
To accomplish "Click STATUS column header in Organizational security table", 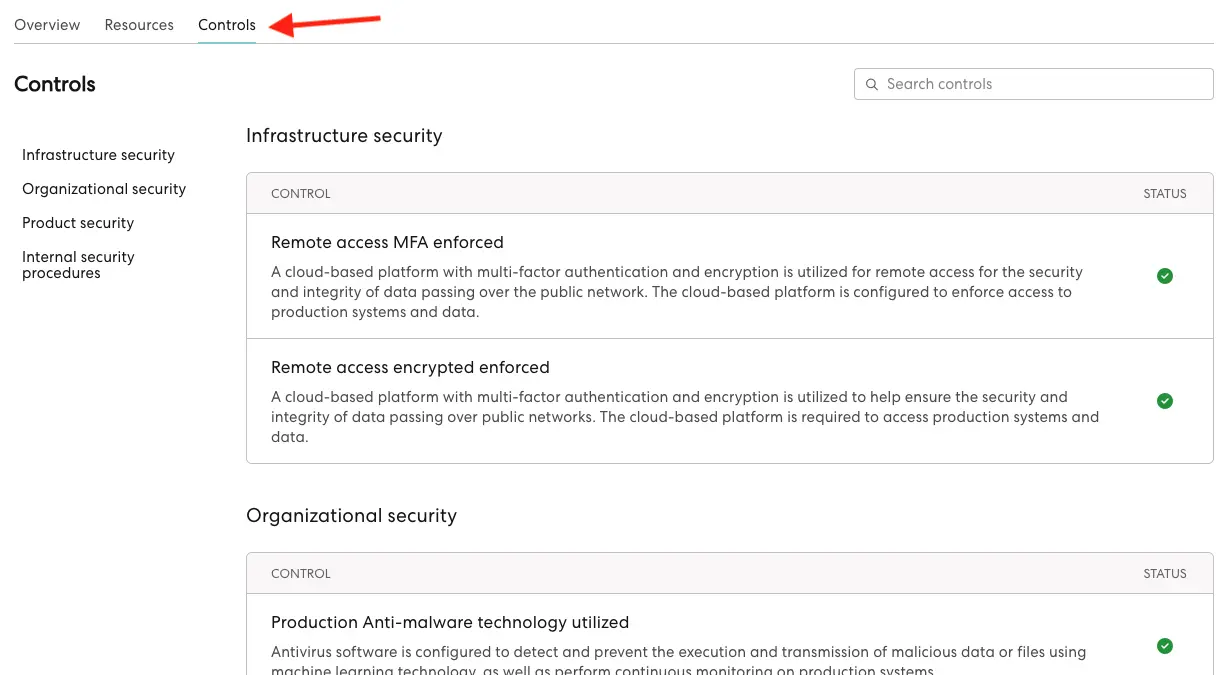I will [1164, 574].
